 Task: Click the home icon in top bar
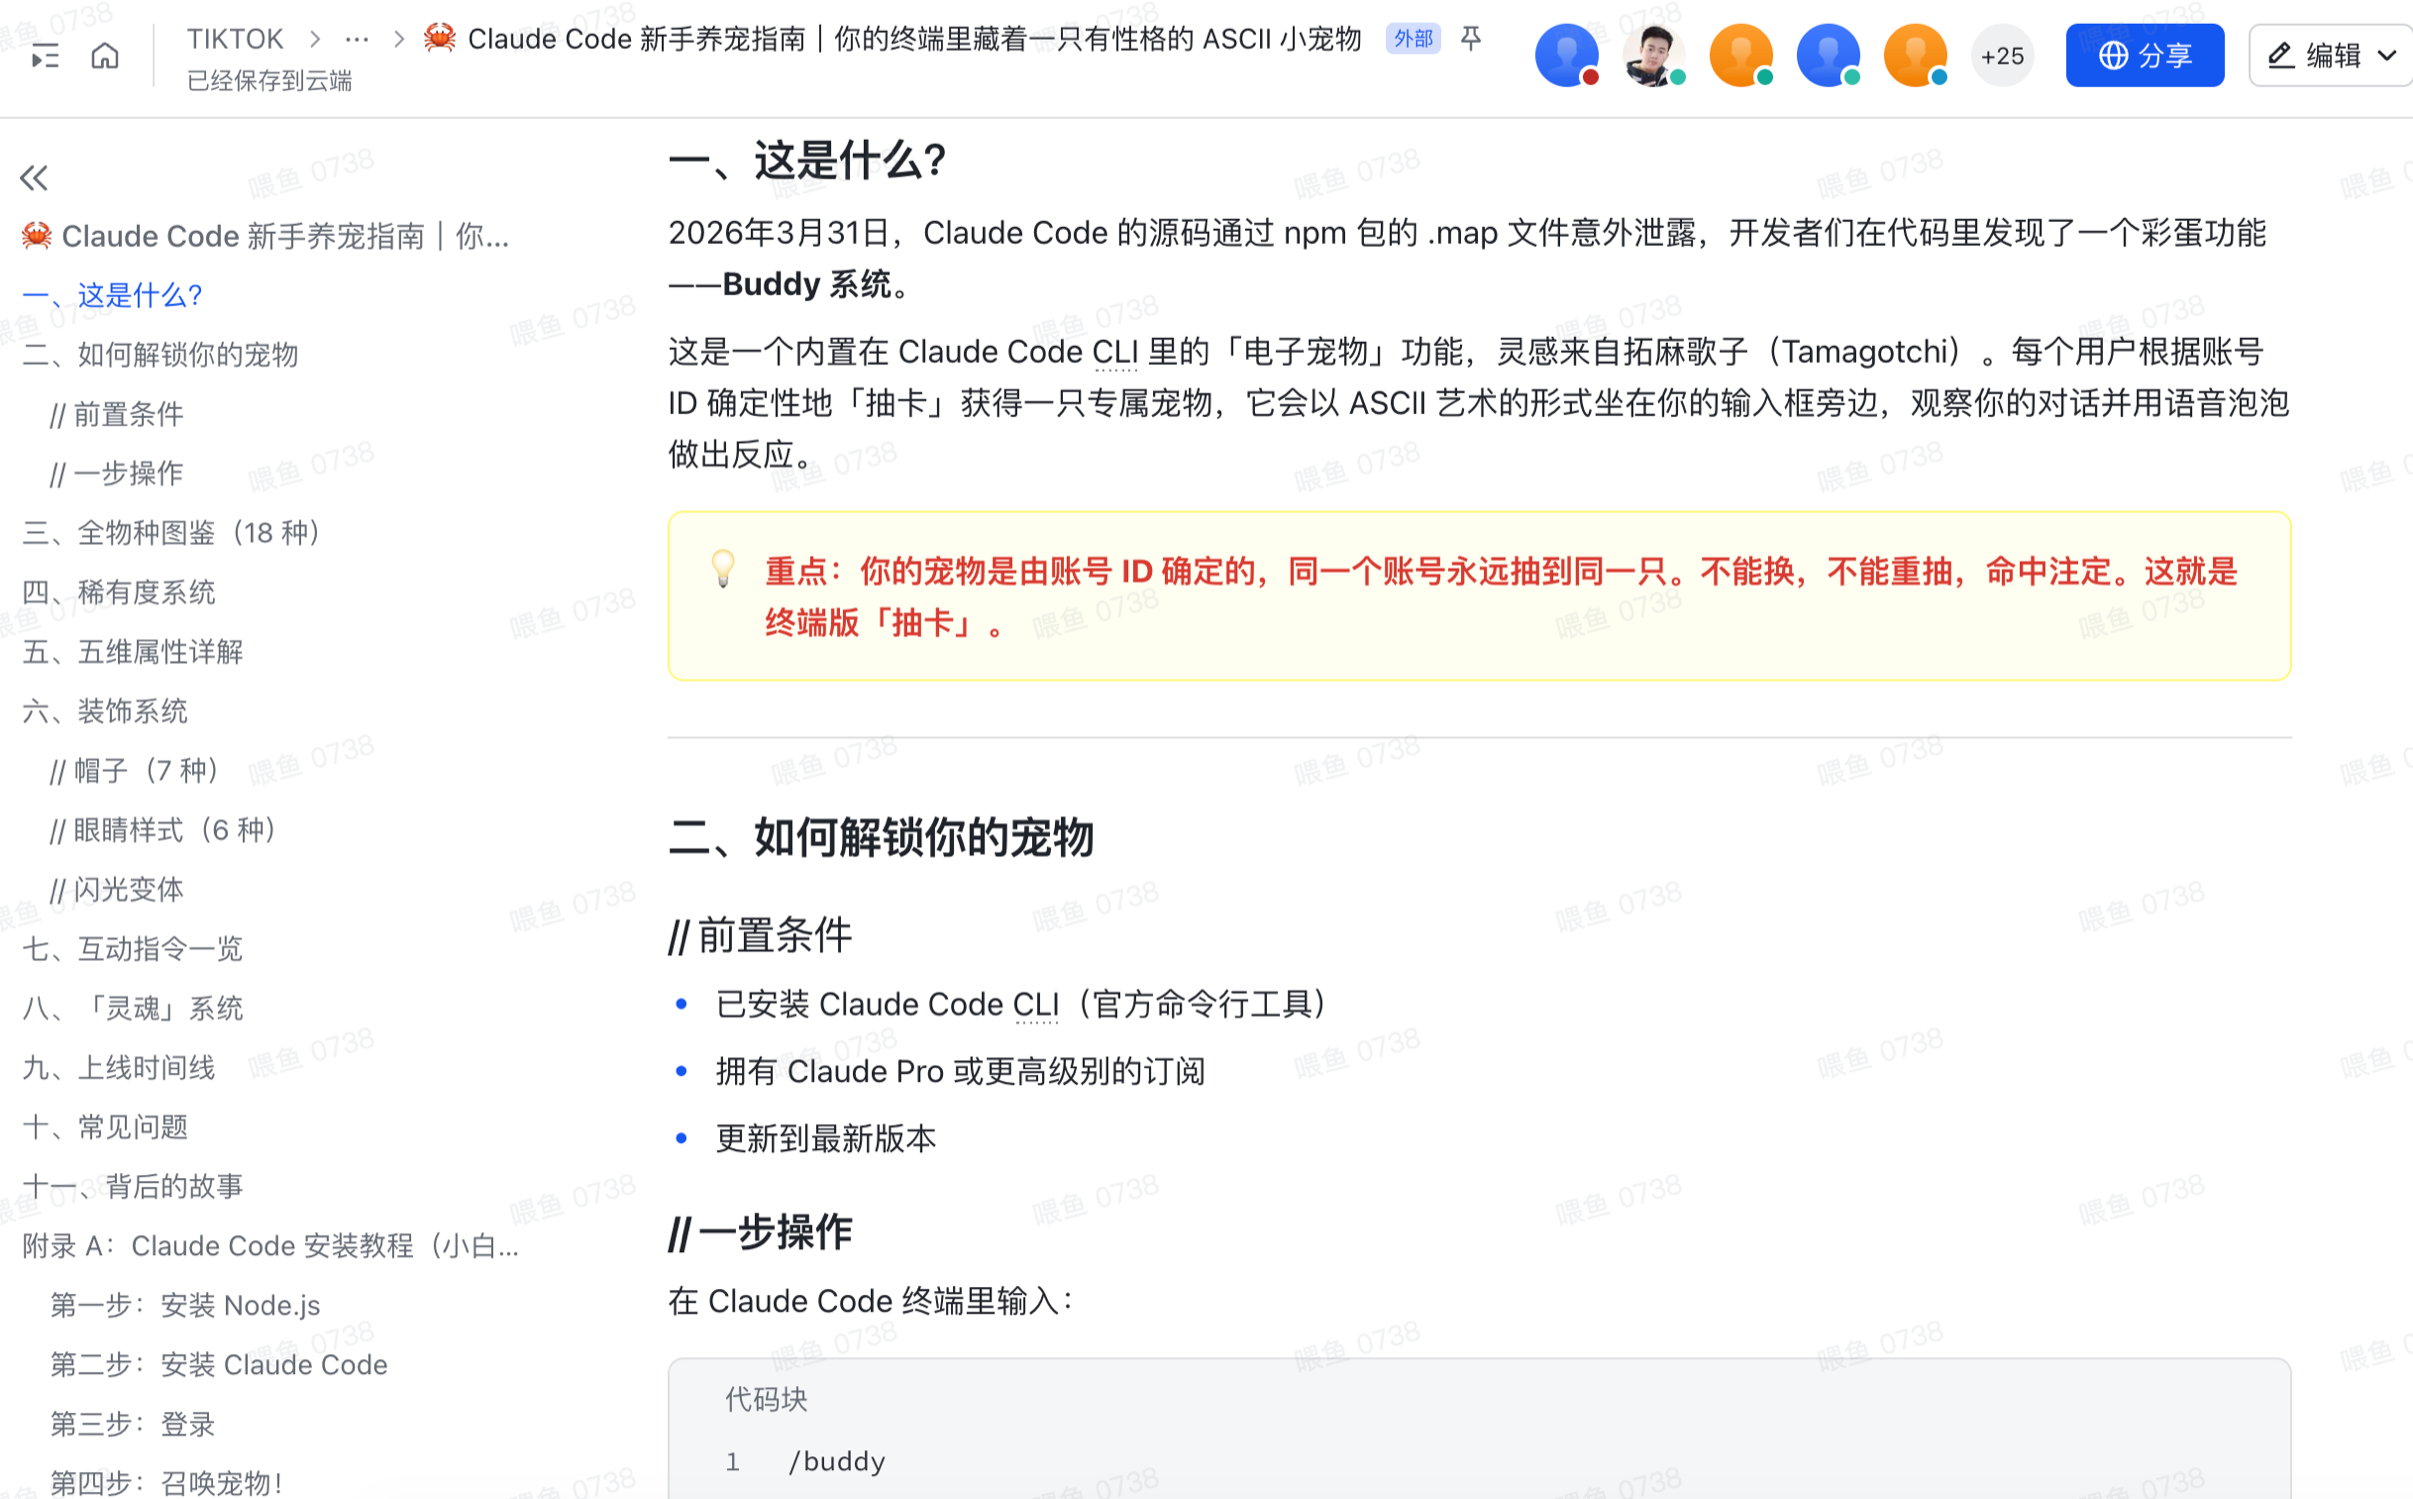coord(105,56)
